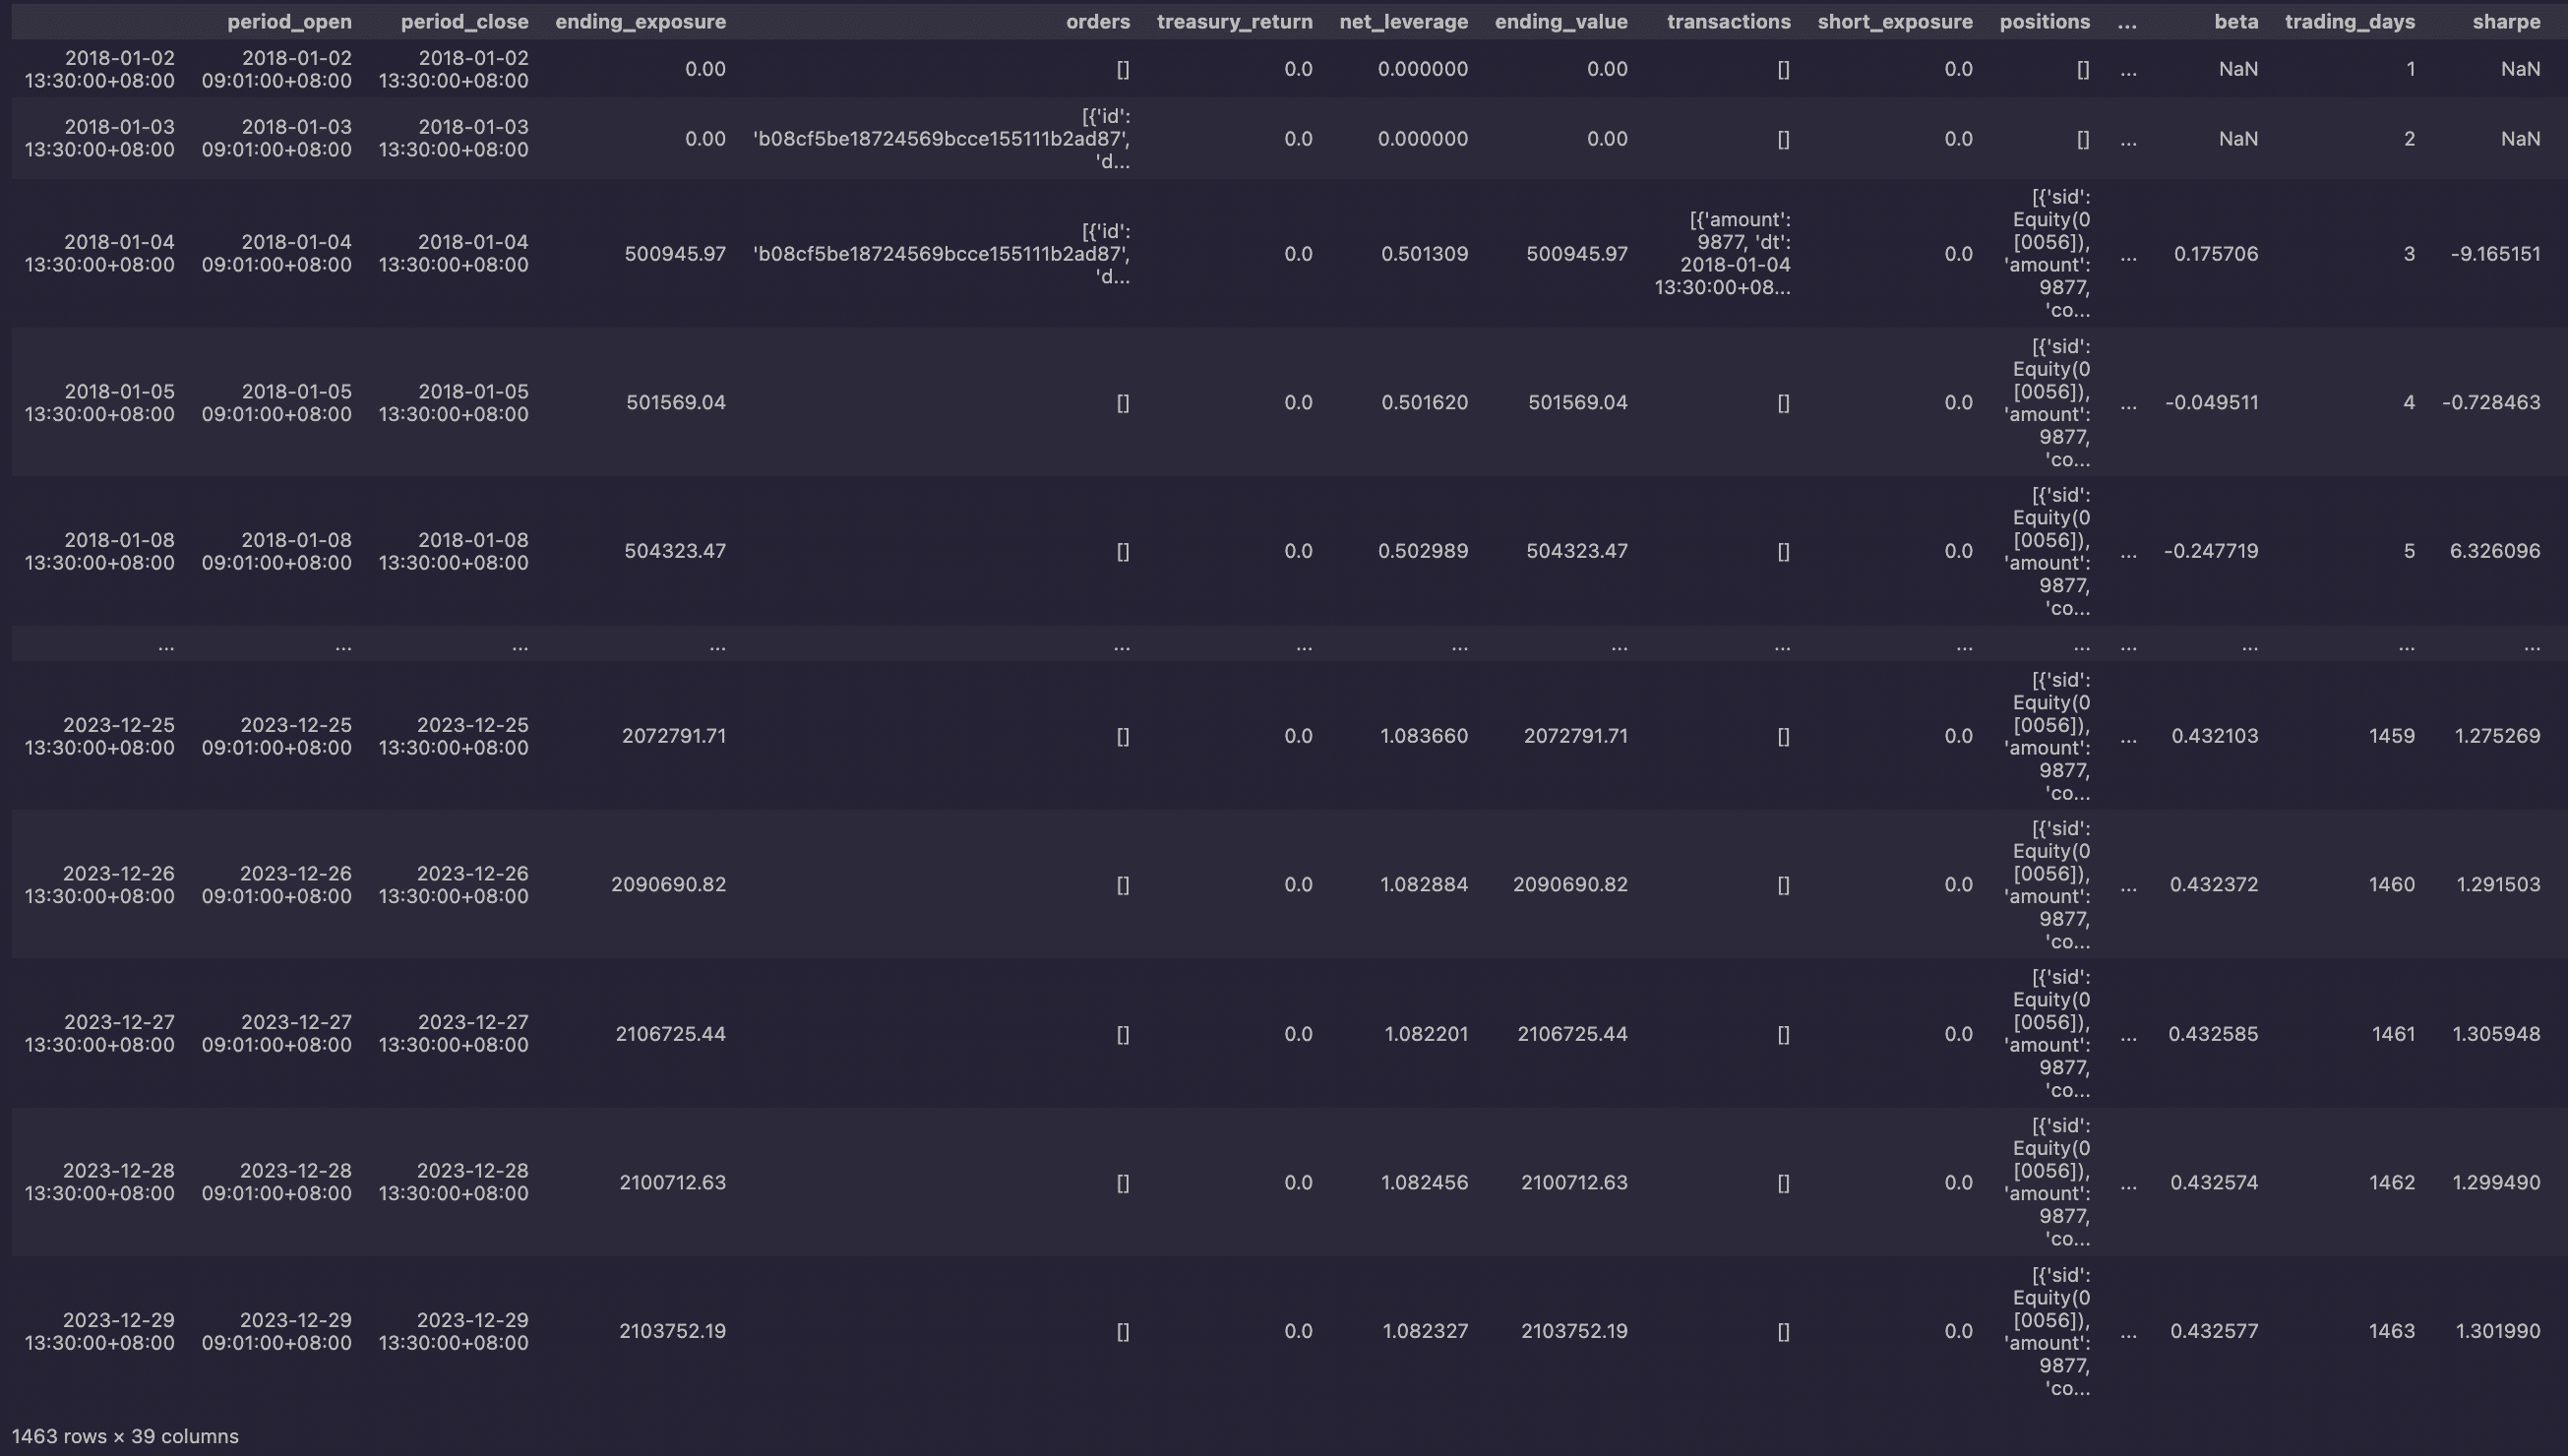The width and height of the screenshot is (2568, 1456).
Task: Click the treasury_return column header
Action: click(1234, 21)
